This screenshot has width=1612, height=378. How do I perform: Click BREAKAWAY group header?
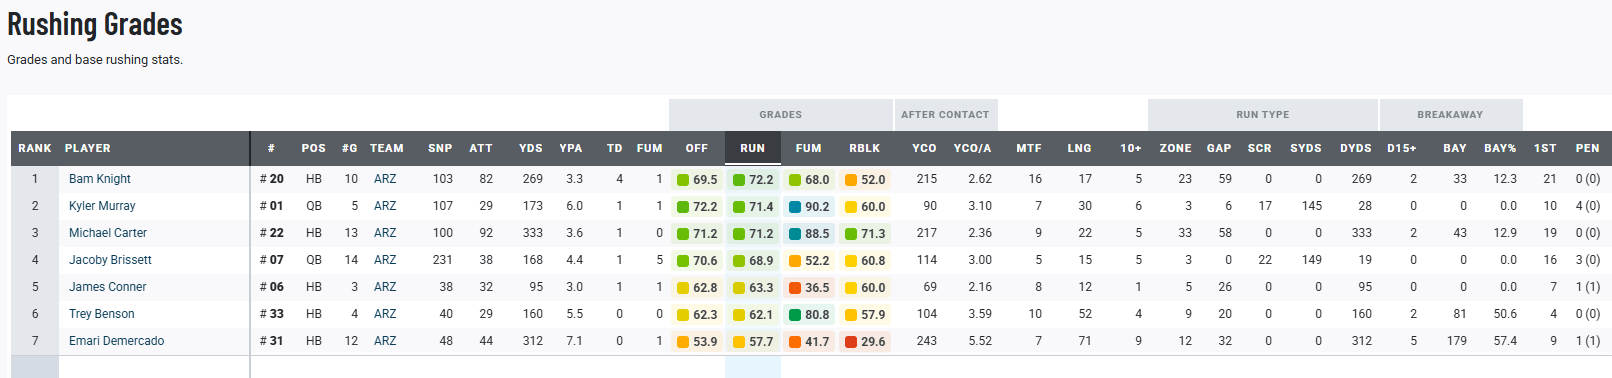click(1450, 115)
